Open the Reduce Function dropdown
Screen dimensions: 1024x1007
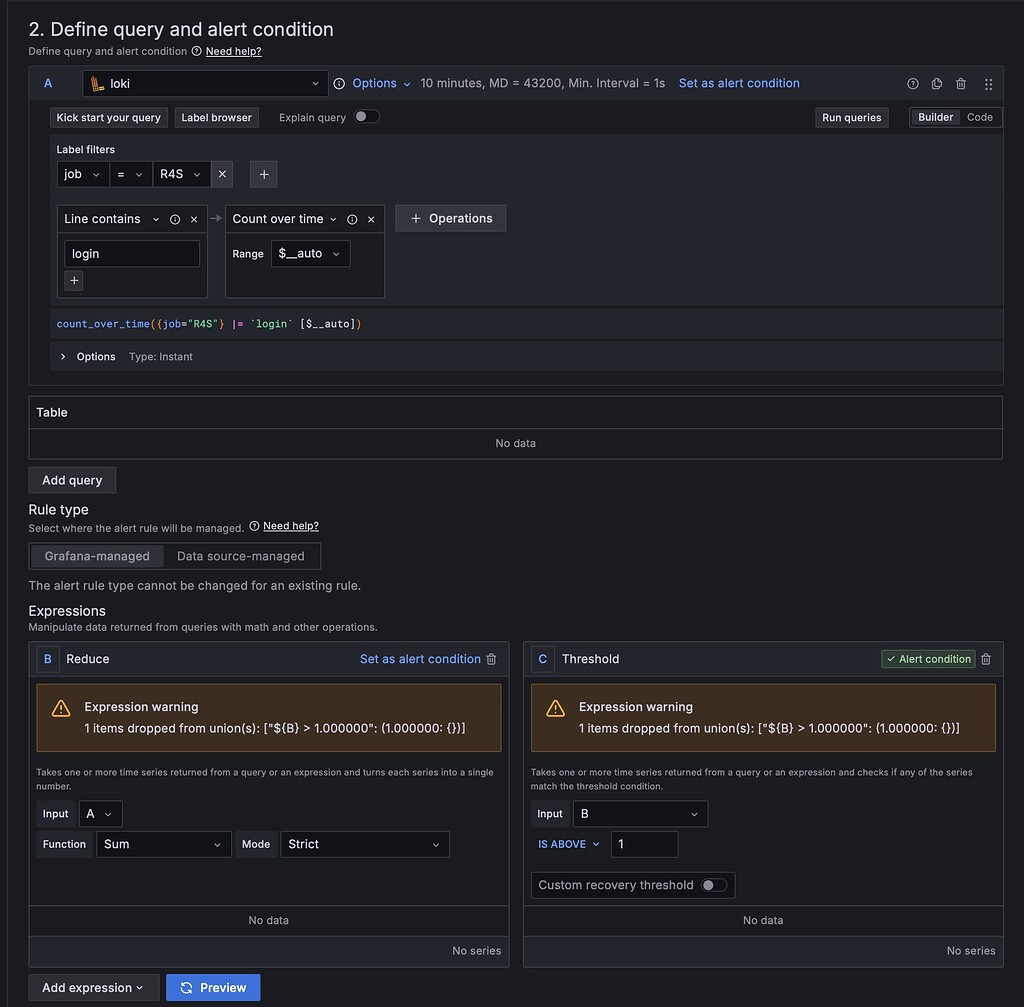tap(163, 844)
